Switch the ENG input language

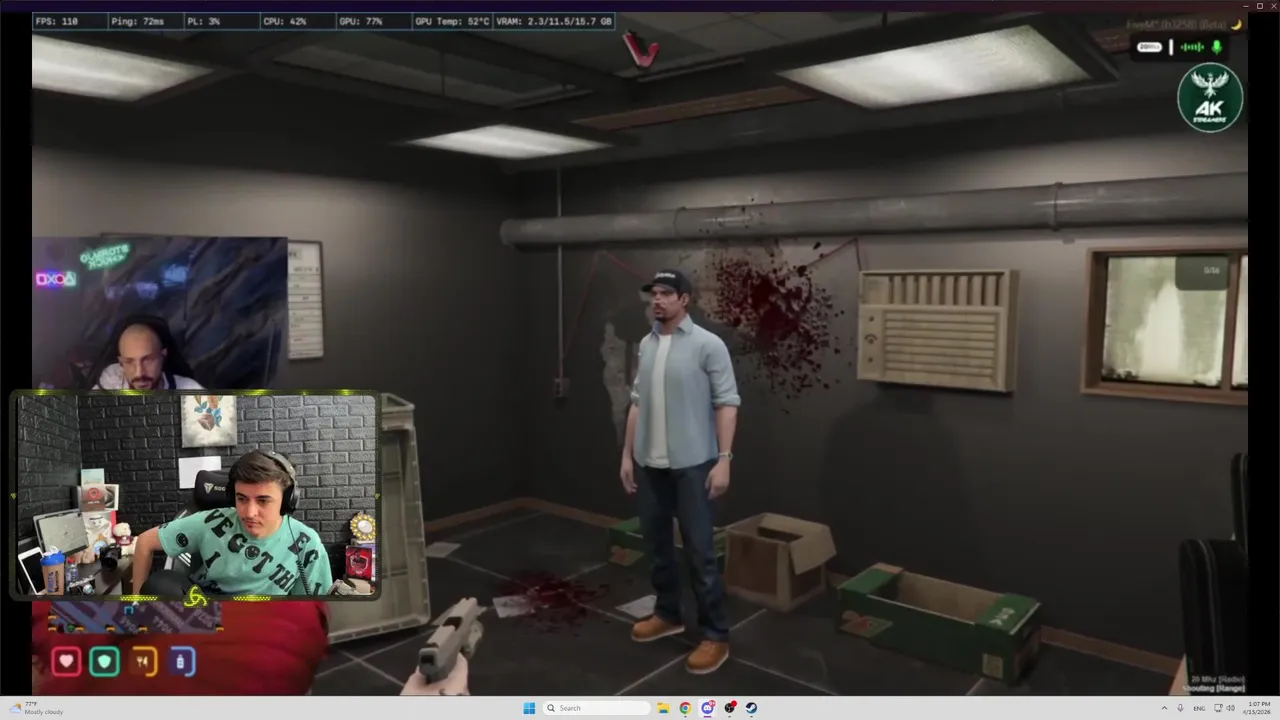click(x=1199, y=708)
